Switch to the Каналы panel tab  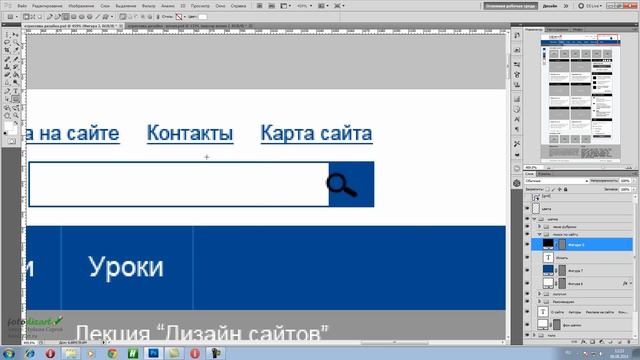(544, 174)
